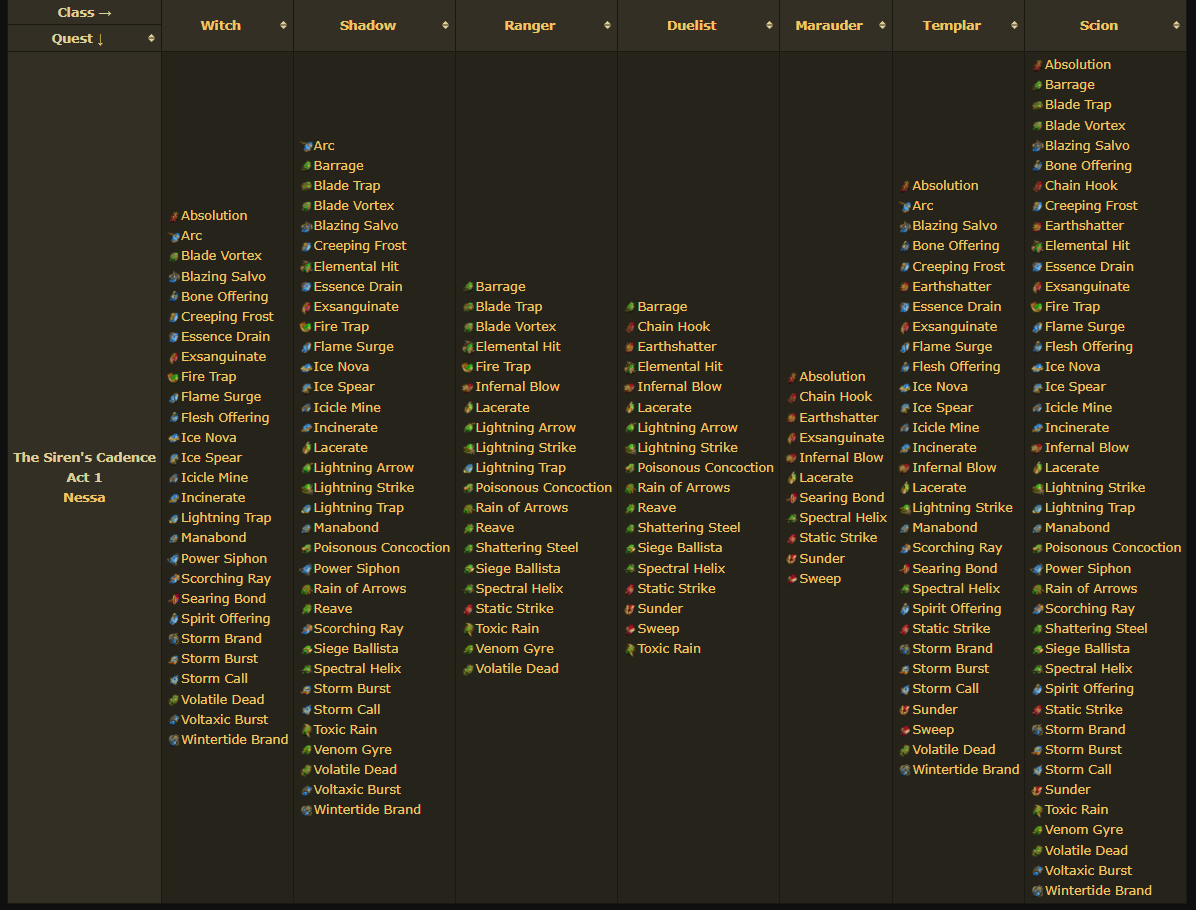This screenshot has width=1196, height=910.
Task: Click Storm Brand gem icon in Templar column
Action: coord(905,649)
